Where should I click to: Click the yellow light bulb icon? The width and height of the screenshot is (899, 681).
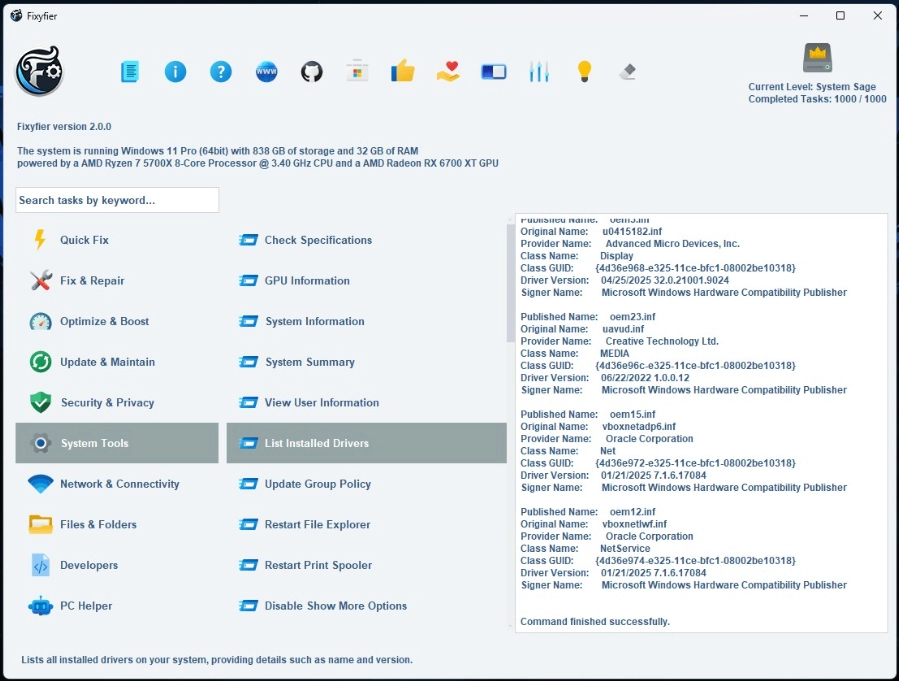pyautogui.click(x=584, y=72)
